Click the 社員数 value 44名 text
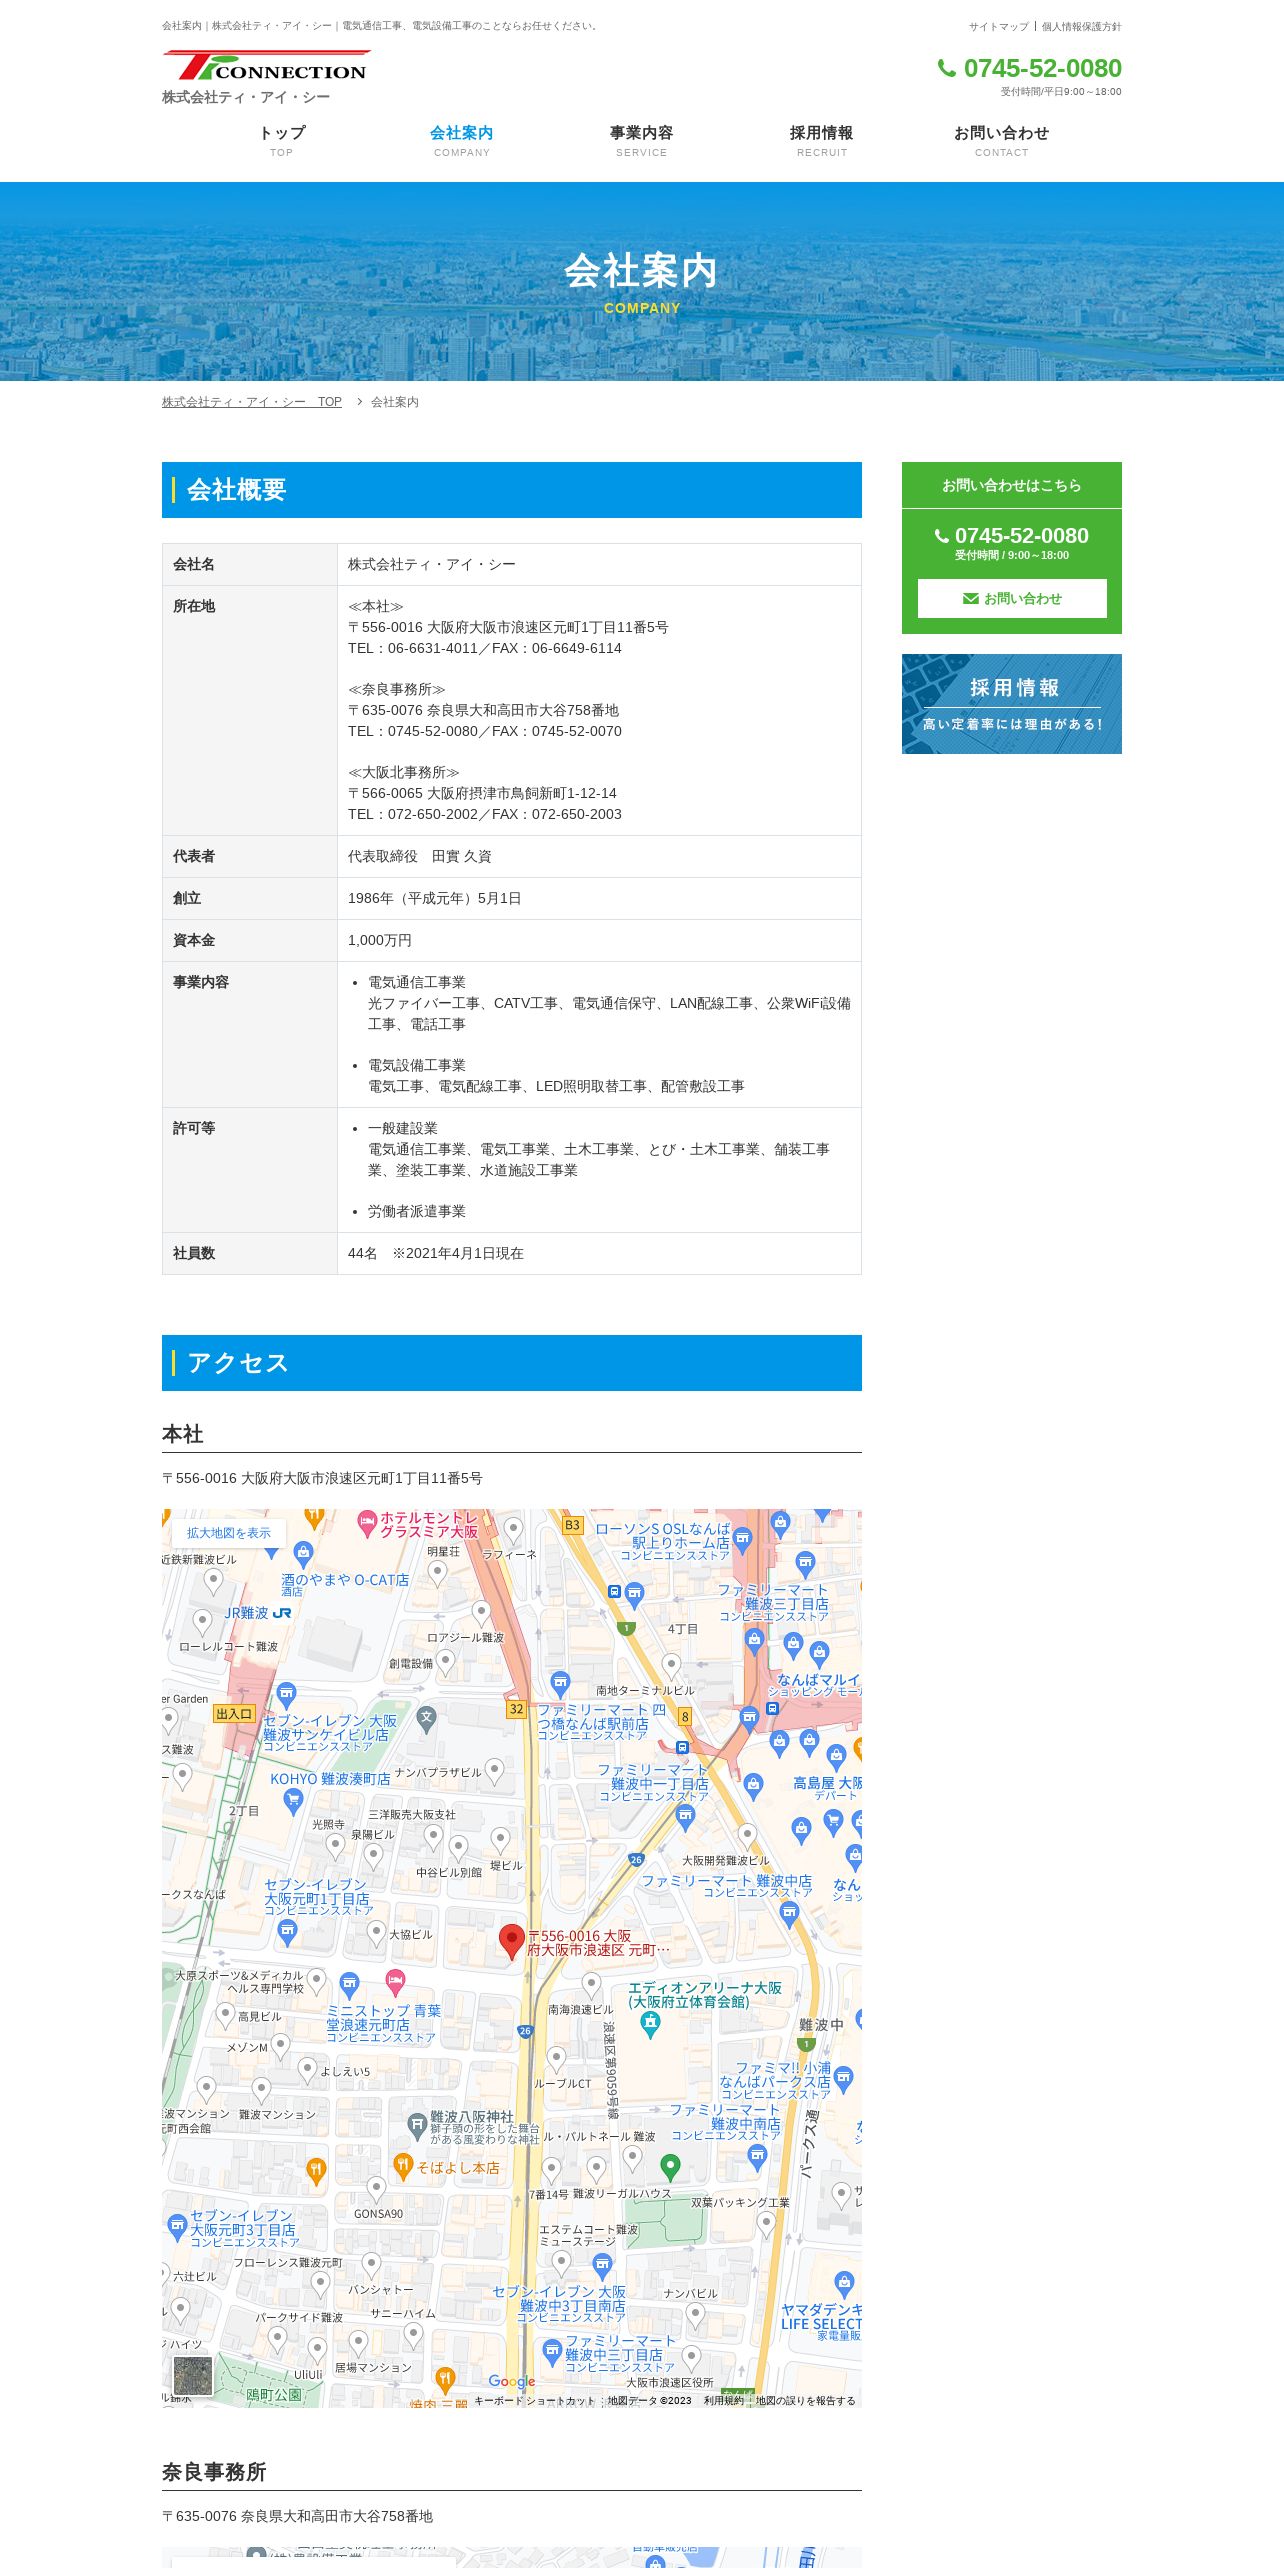This screenshot has height=2568, width=1284. (x=436, y=1253)
